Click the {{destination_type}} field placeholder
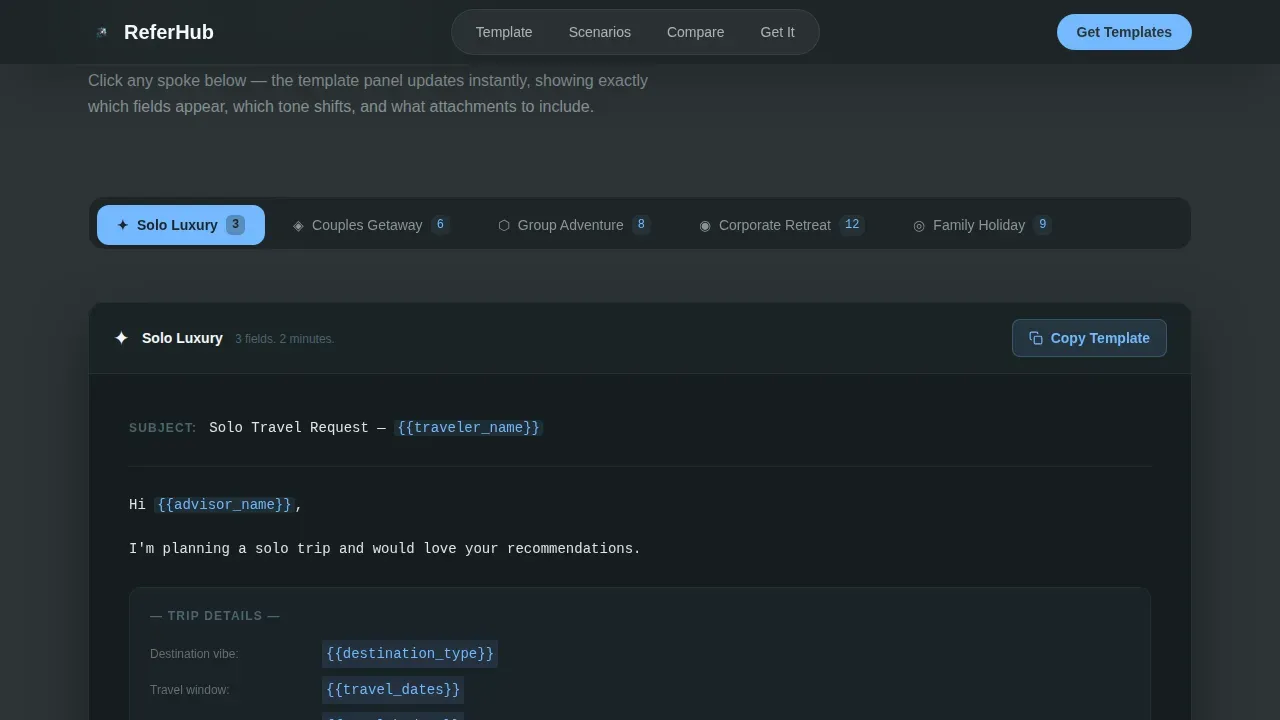Viewport: 1280px width, 720px height. pos(410,654)
